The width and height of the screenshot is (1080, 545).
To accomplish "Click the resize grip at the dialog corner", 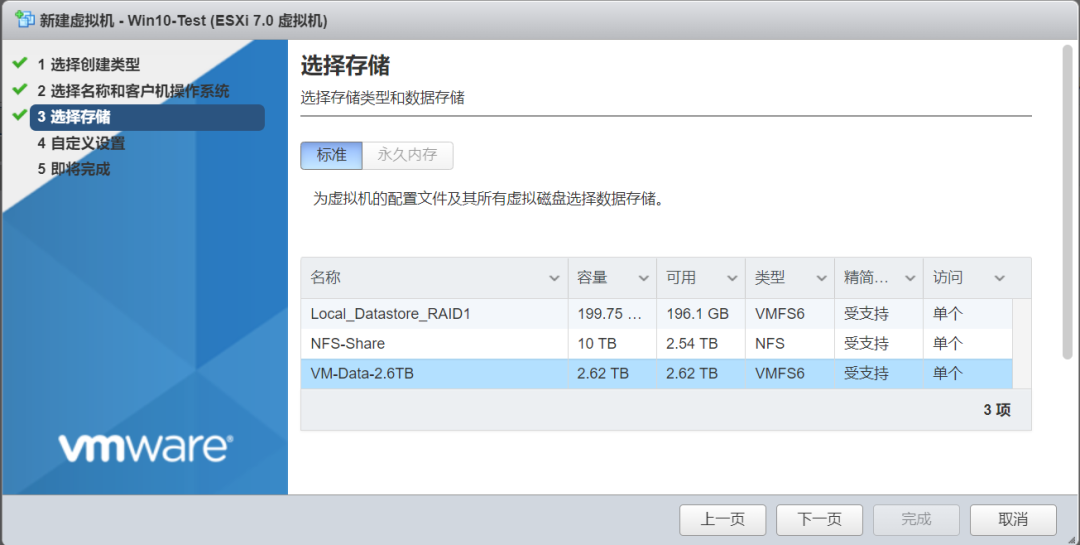I will (x=1072, y=538).
